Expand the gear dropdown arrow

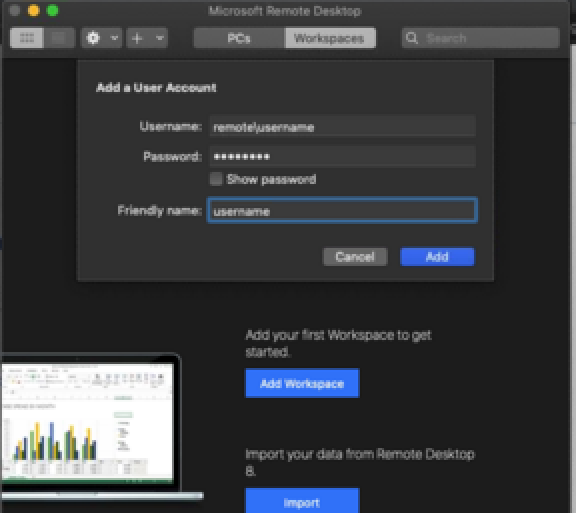[114, 38]
